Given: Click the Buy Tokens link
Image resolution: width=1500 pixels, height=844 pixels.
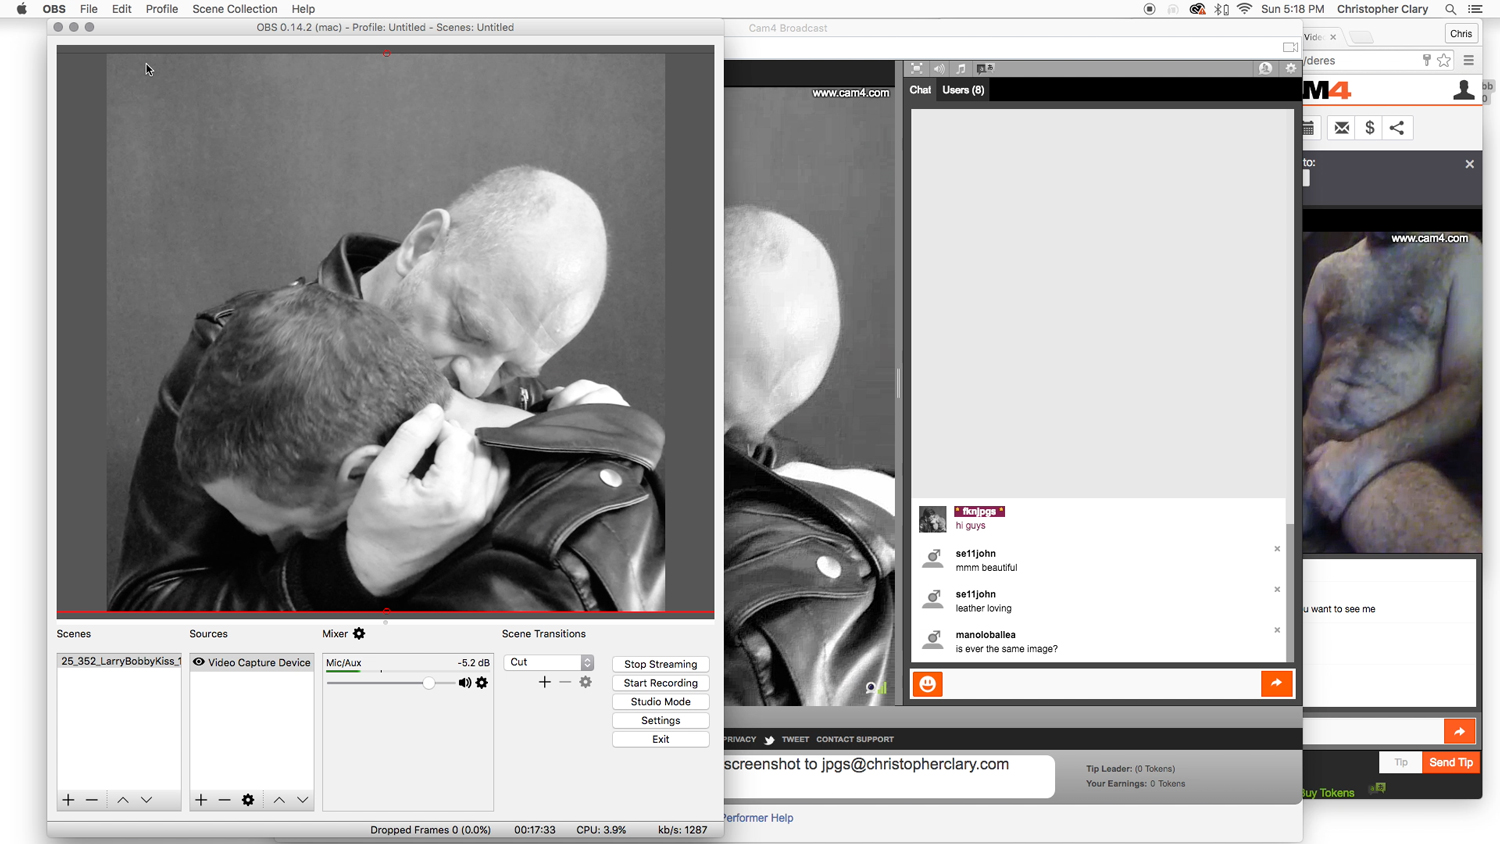Looking at the screenshot, I should [x=1328, y=793].
